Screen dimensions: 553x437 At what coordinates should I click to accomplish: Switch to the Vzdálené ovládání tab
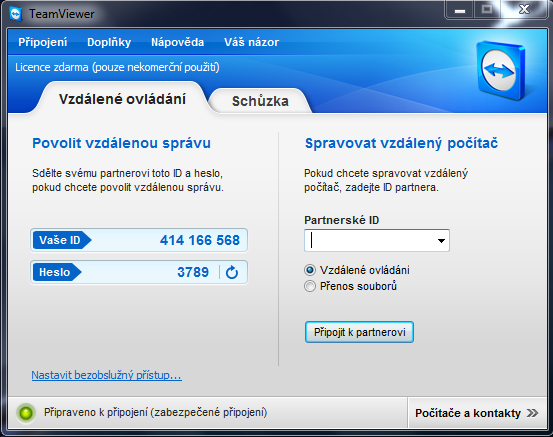(122, 99)
